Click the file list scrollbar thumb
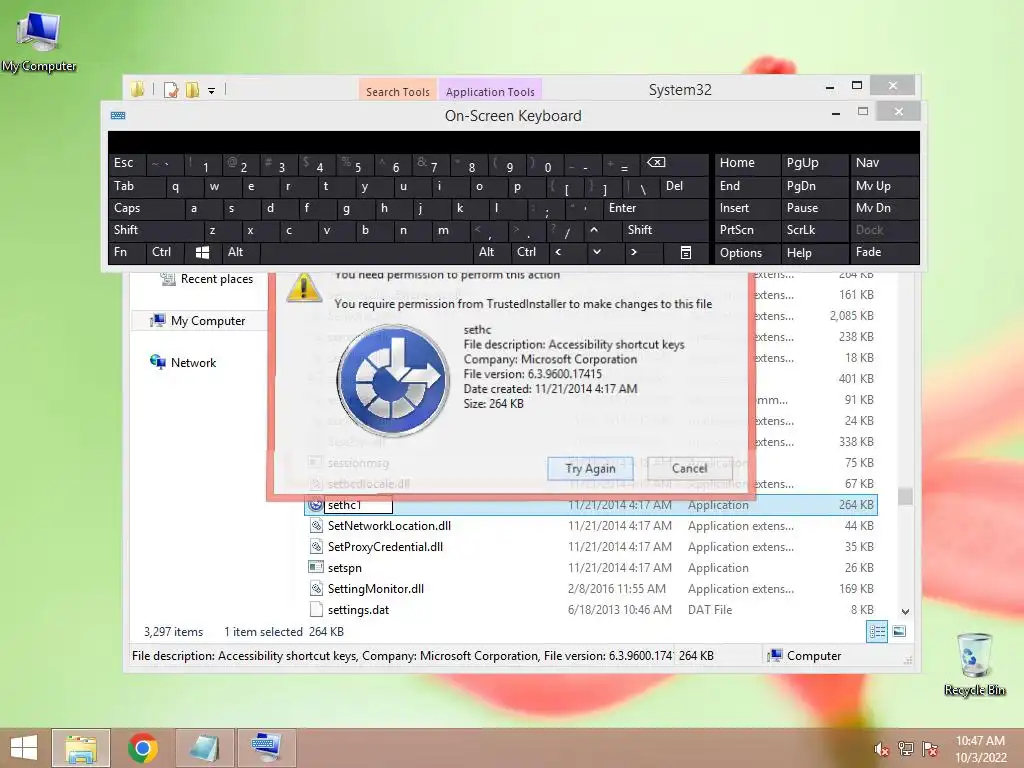This screenshot has width=1024, height=768. (905, 496)
